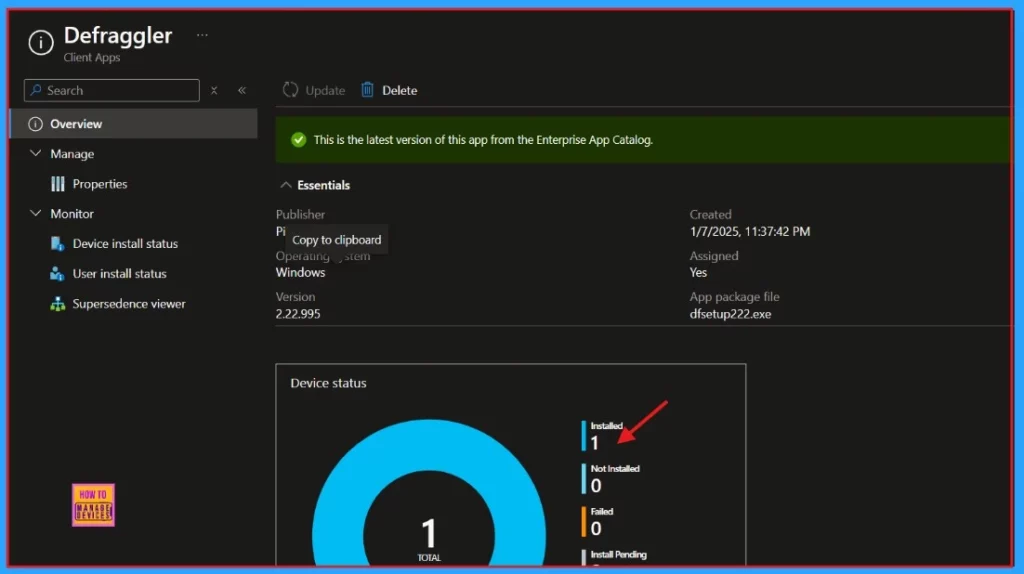
Task: Click the Installed count 1
Action: click(x=594, y=443)
